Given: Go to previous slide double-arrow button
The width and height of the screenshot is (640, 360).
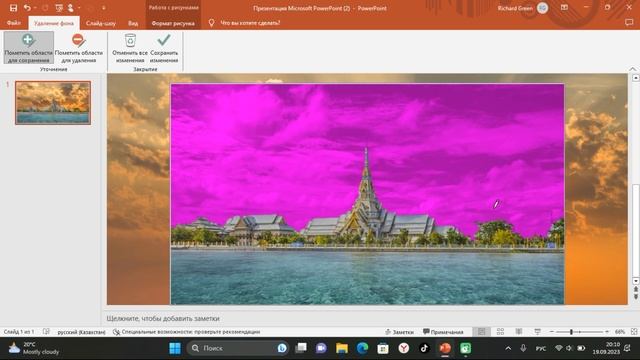Looking at the screenshot, I should [x=636, y=289].
